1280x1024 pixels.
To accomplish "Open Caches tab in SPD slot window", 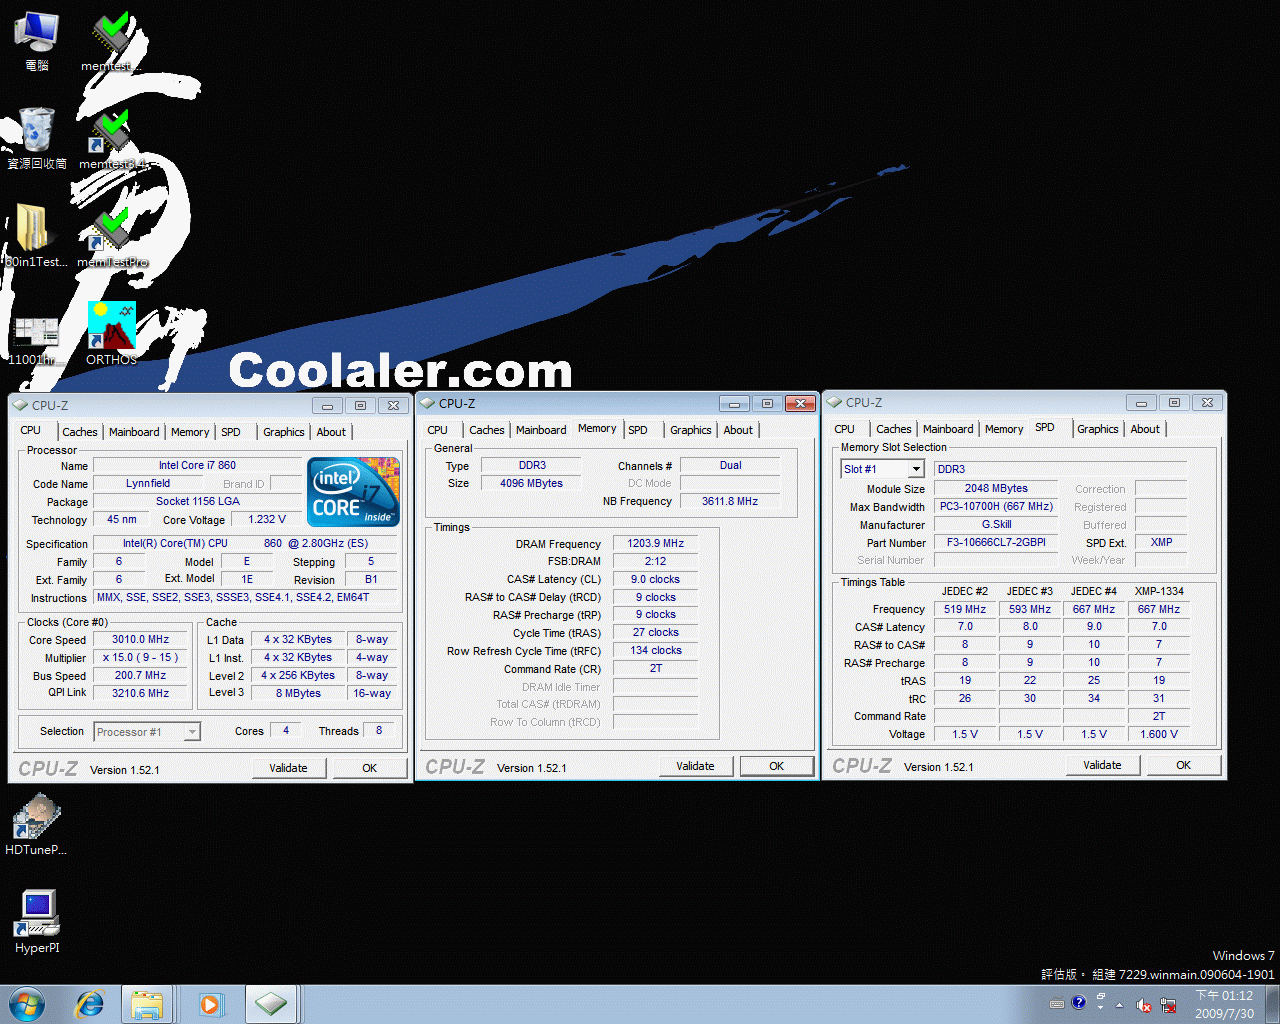I will [894, 429].
